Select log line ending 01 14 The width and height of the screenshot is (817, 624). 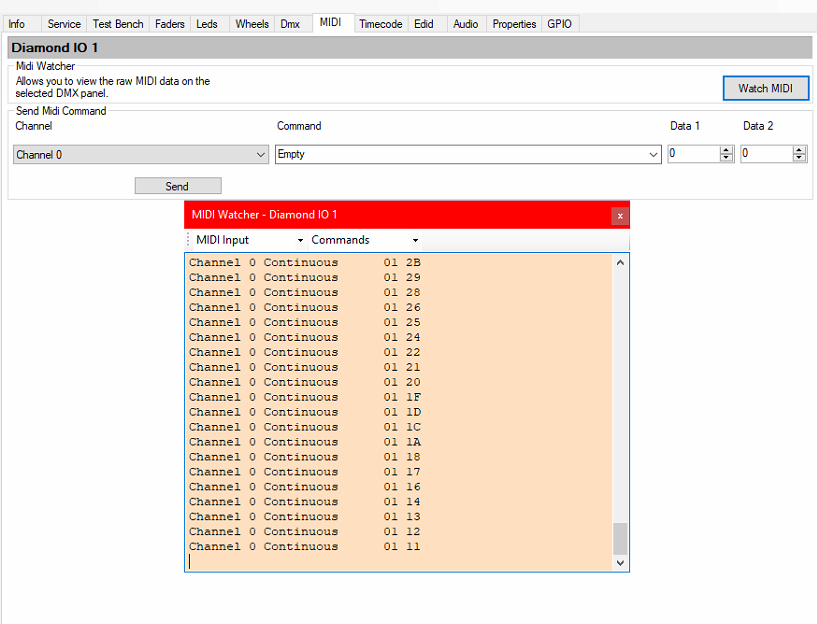click(x=305, y=502)
